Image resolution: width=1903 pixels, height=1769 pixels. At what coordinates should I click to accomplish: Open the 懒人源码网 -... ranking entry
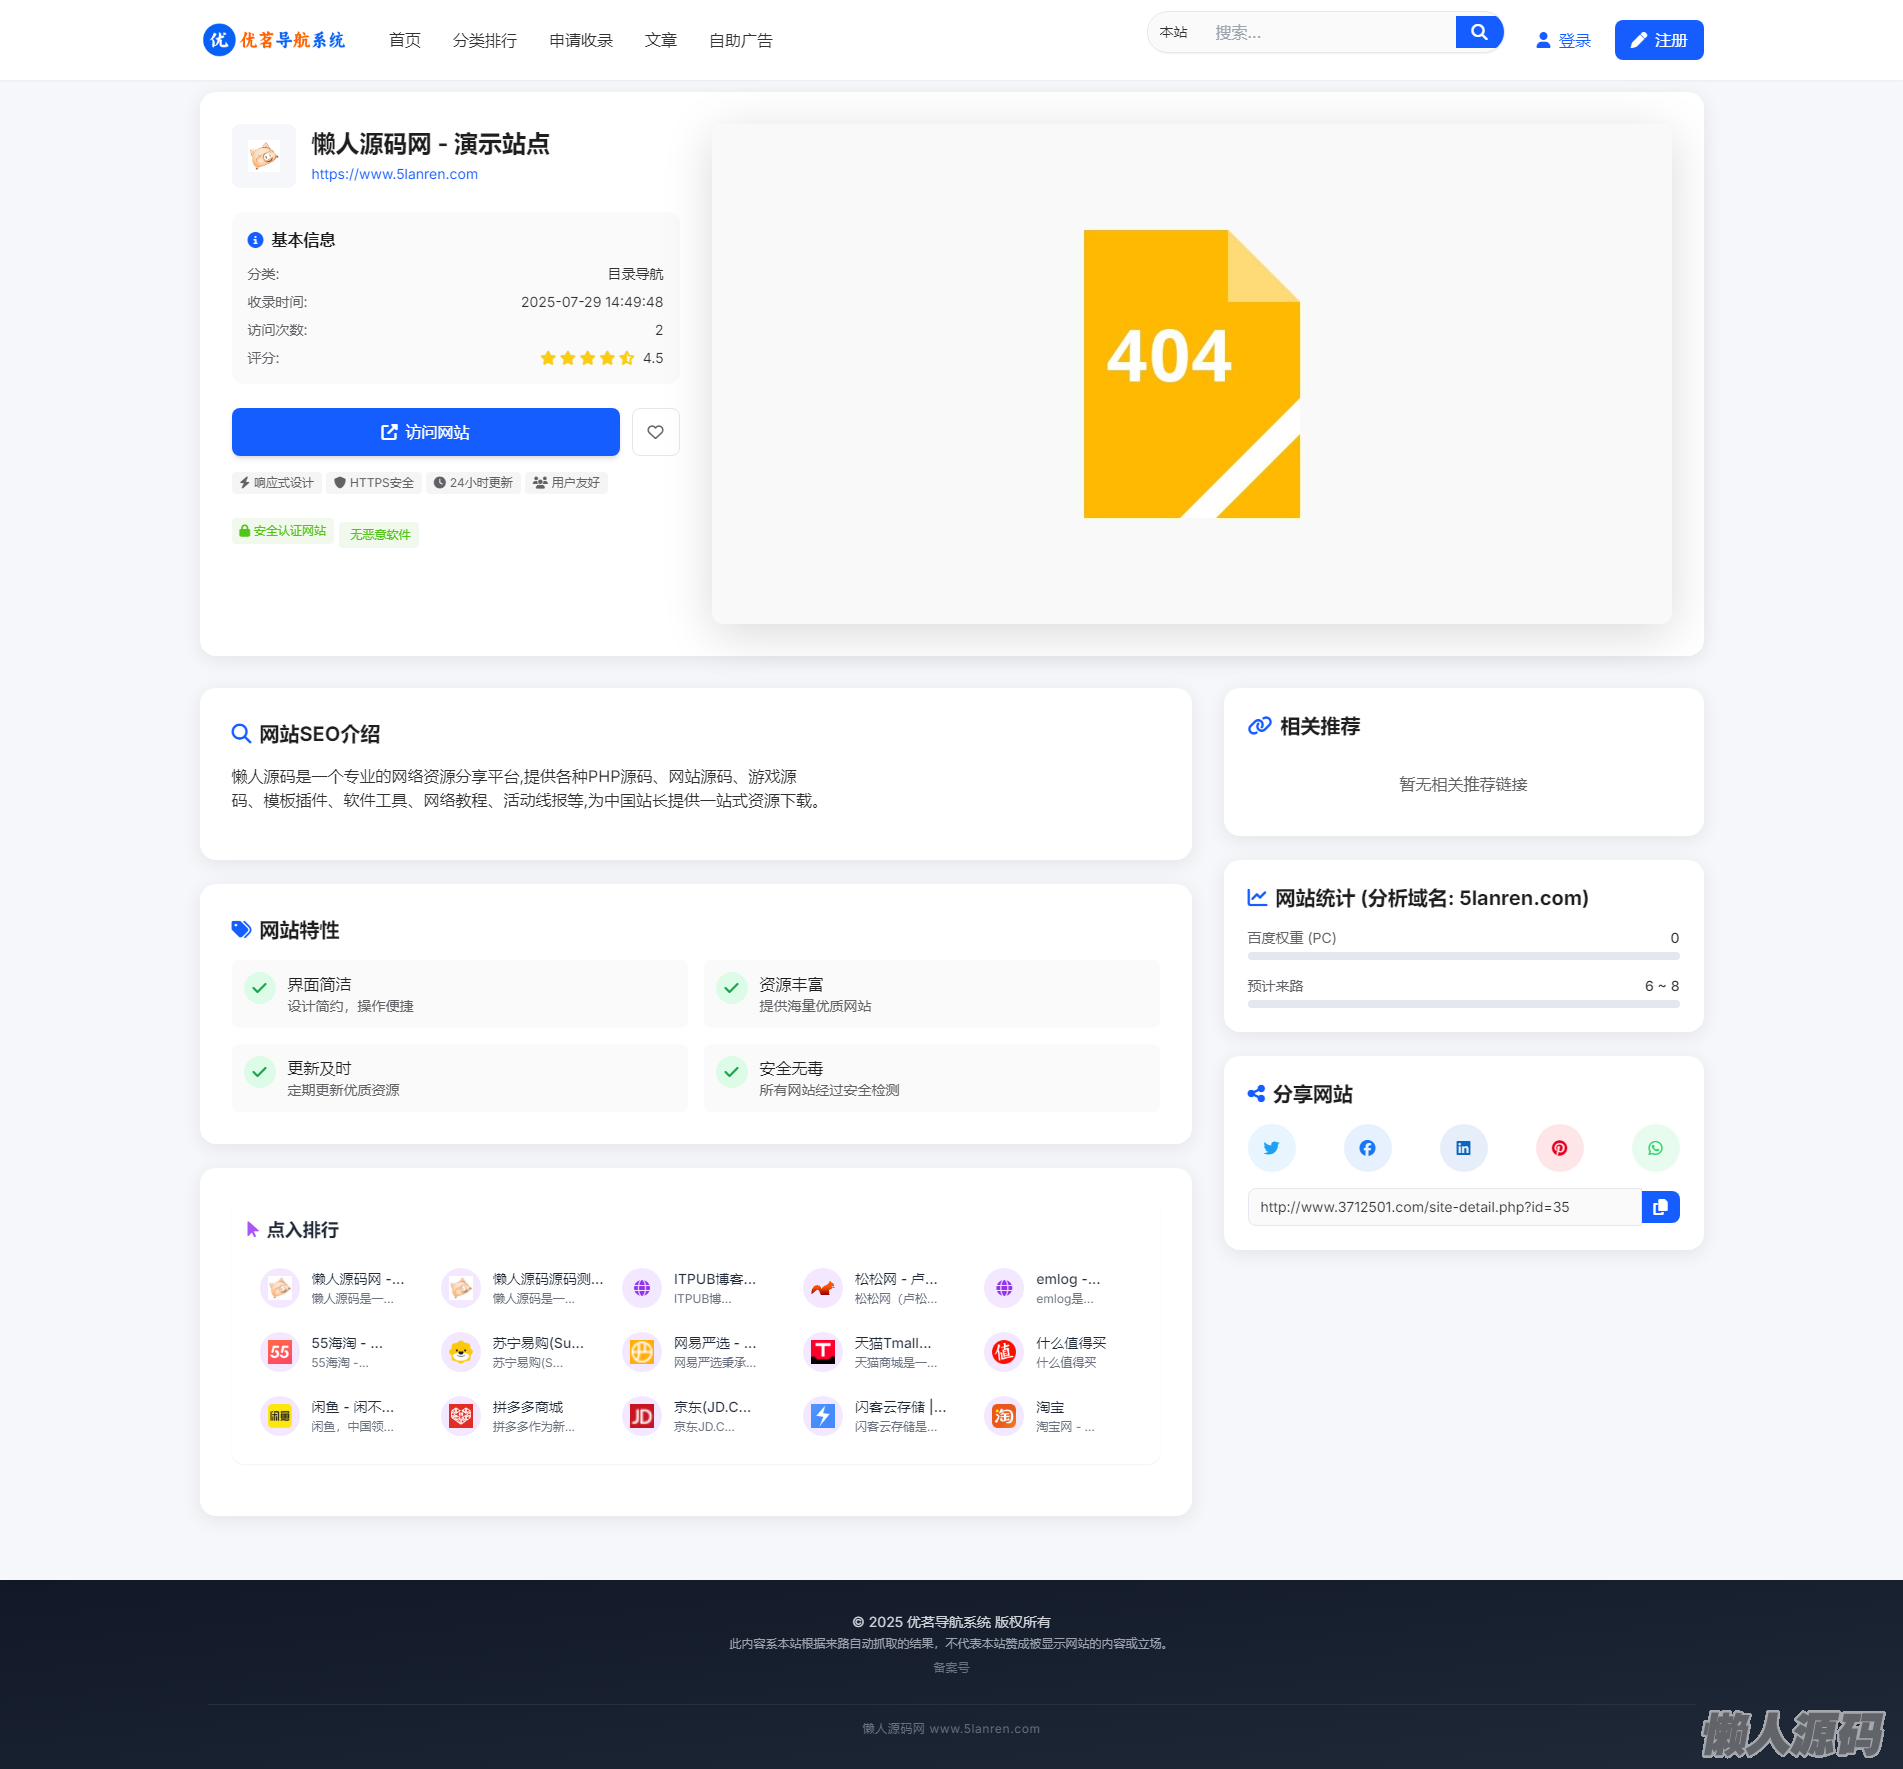point(334,1288)
